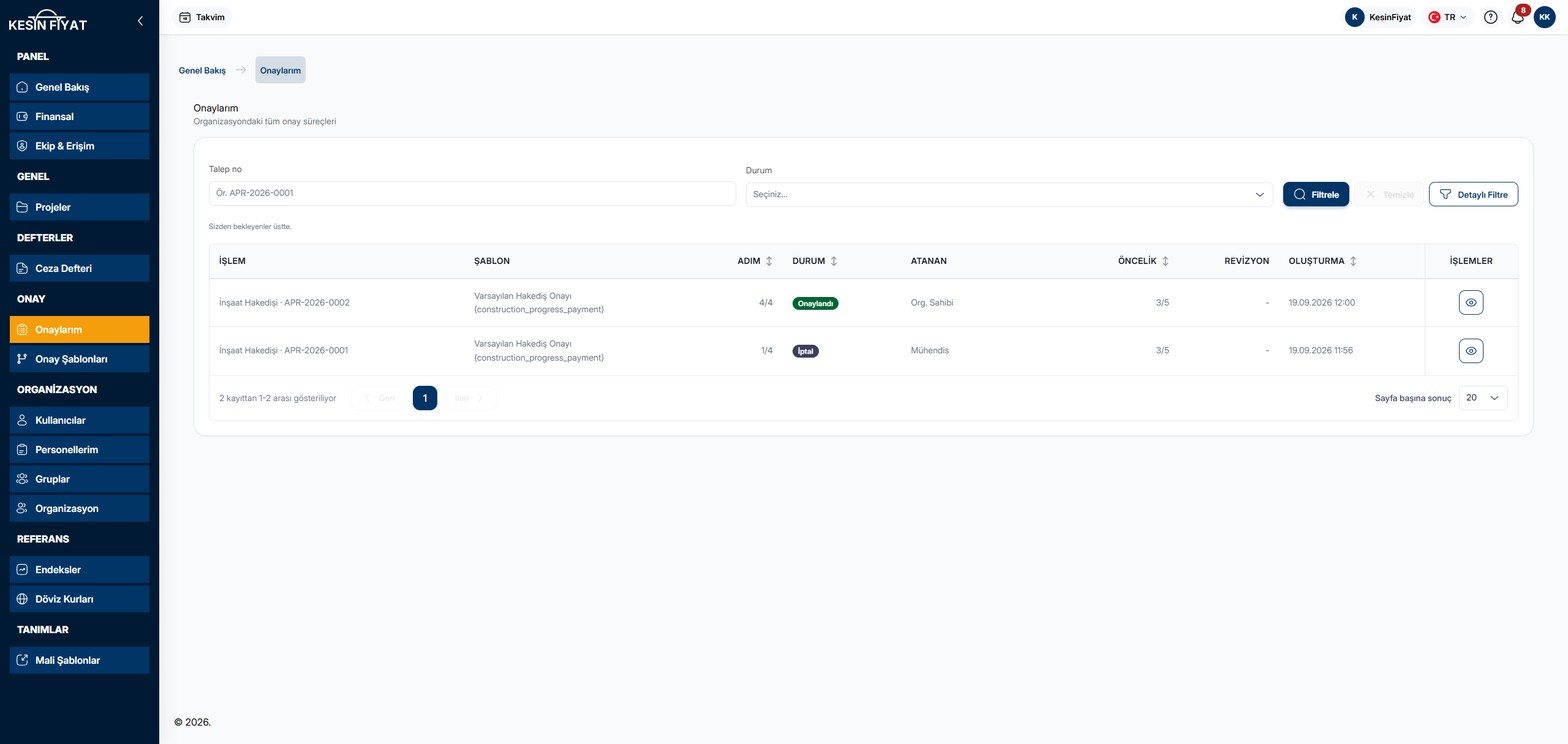This screenshot has width=1568, height=744.
Task: View details of APR-2026-0002 via eye icon
Action: pyautogui.click(x=1470, y=302)
